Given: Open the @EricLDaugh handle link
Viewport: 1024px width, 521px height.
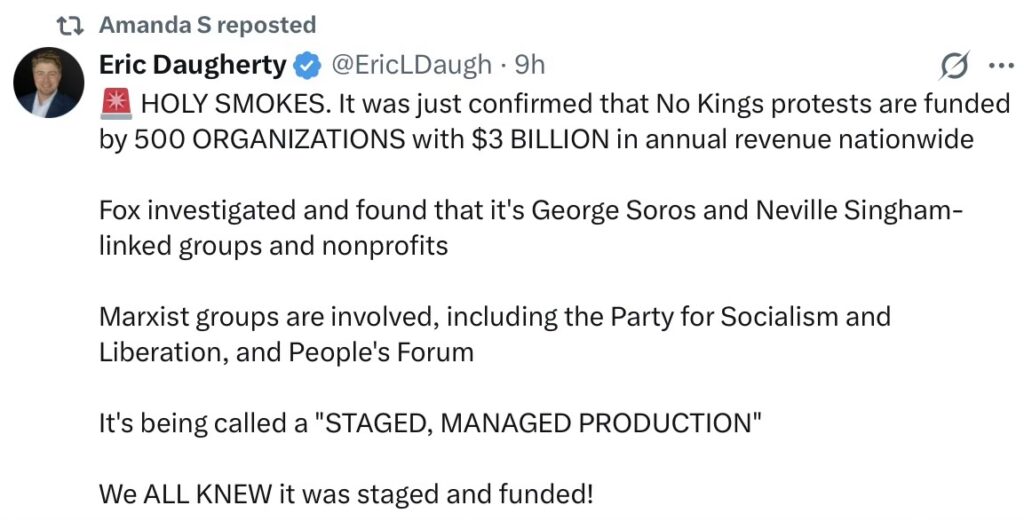Looking at the screenshot, I should pyautogui.click(x=411, y=66).
